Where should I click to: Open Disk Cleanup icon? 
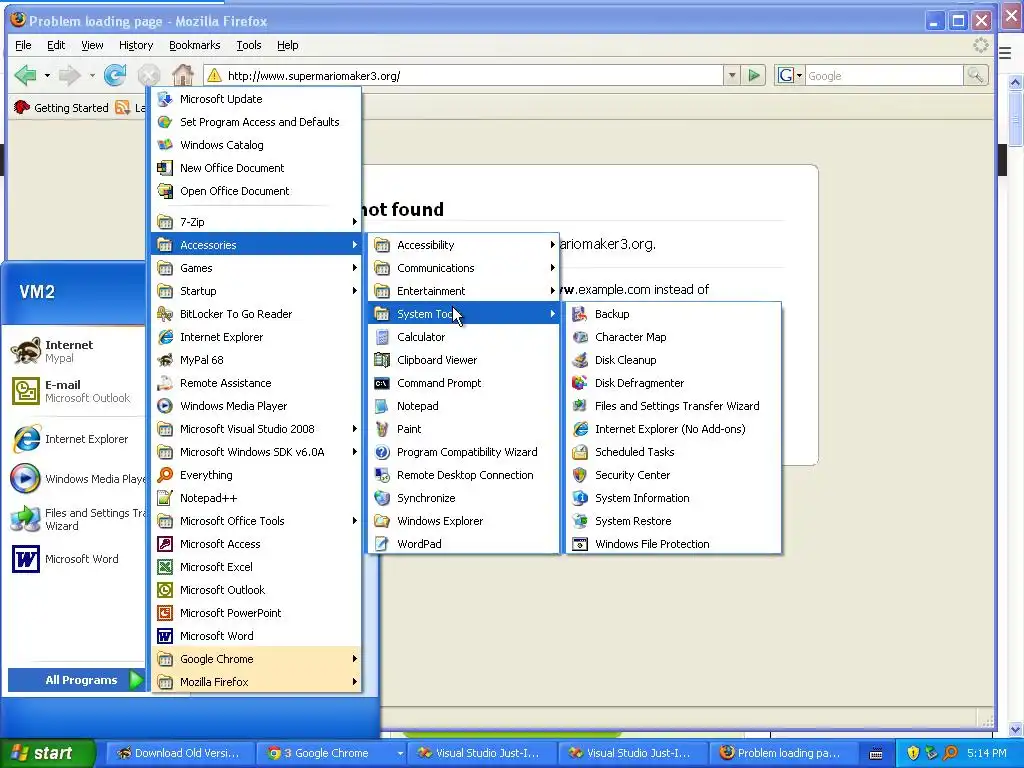[580, 360]
